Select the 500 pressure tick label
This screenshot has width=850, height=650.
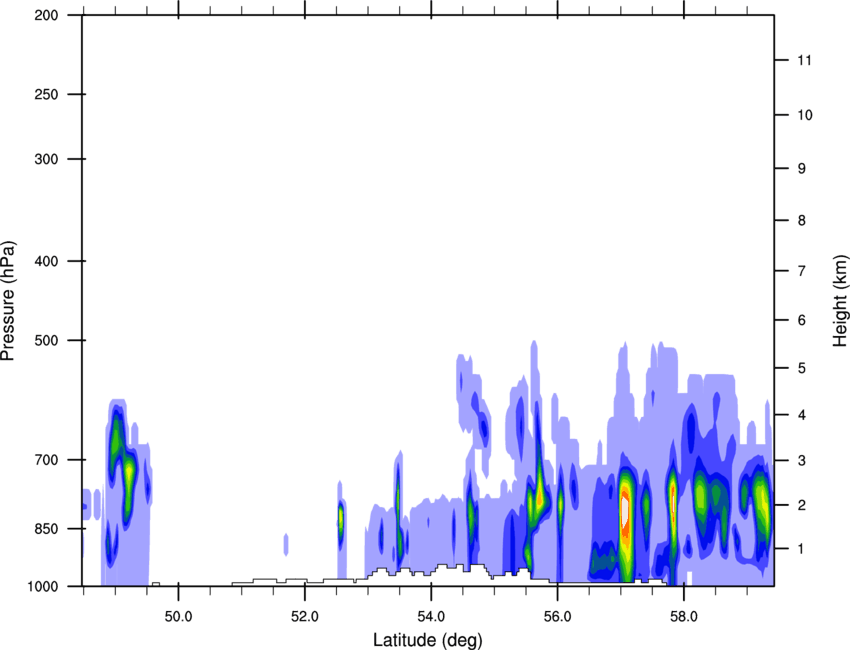[46, 340]
